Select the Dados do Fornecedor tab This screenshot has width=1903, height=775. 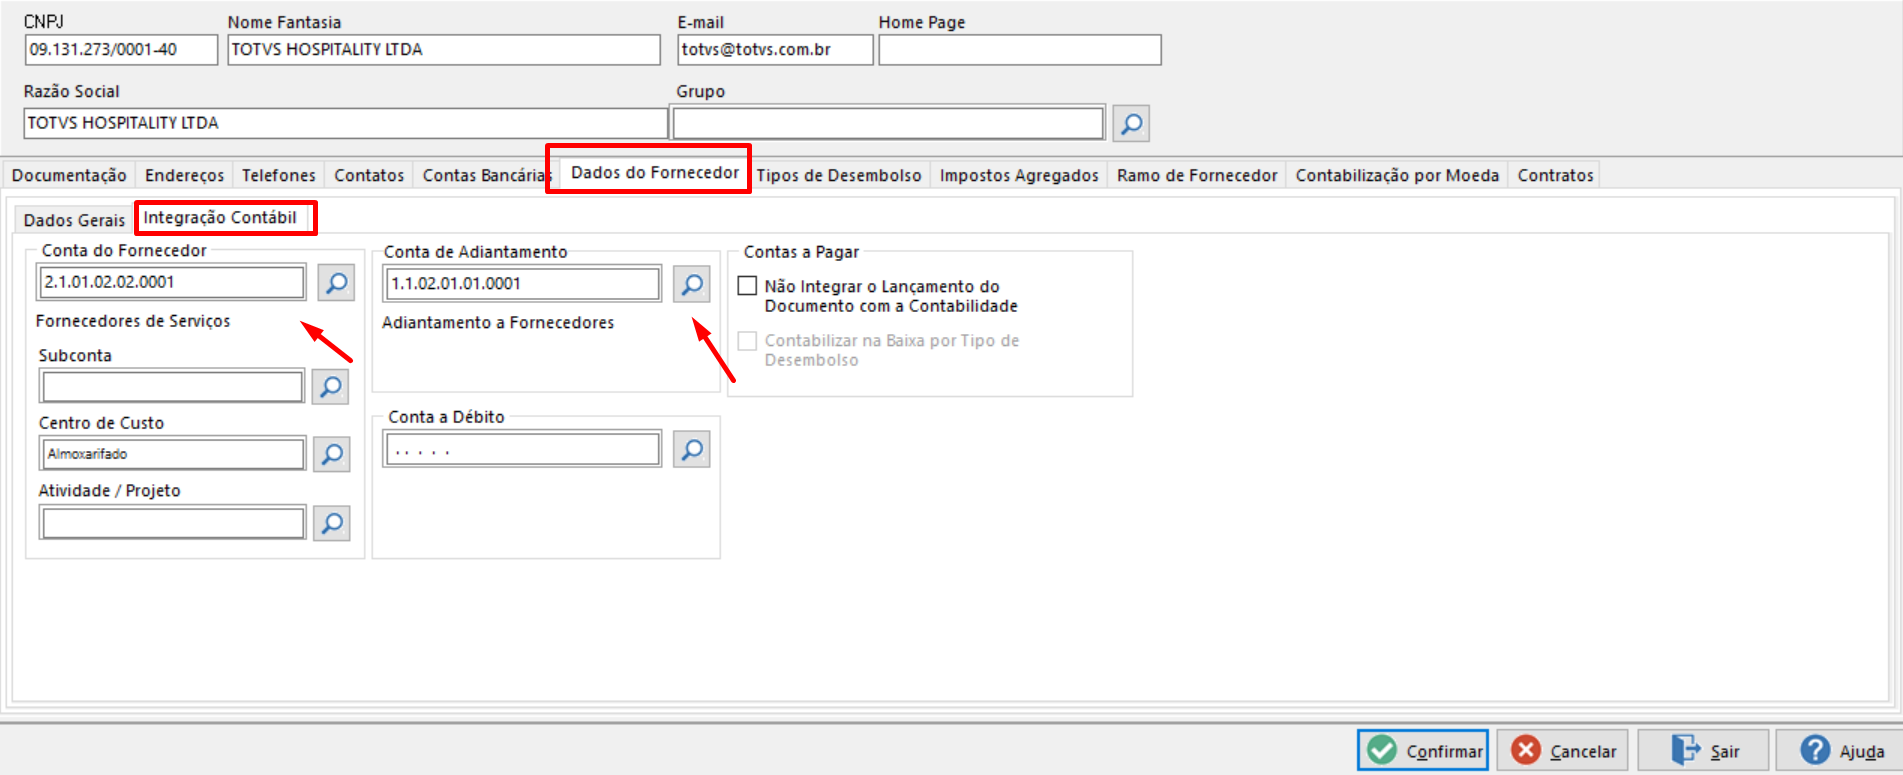pyautogui.click(x=654, y=172)
